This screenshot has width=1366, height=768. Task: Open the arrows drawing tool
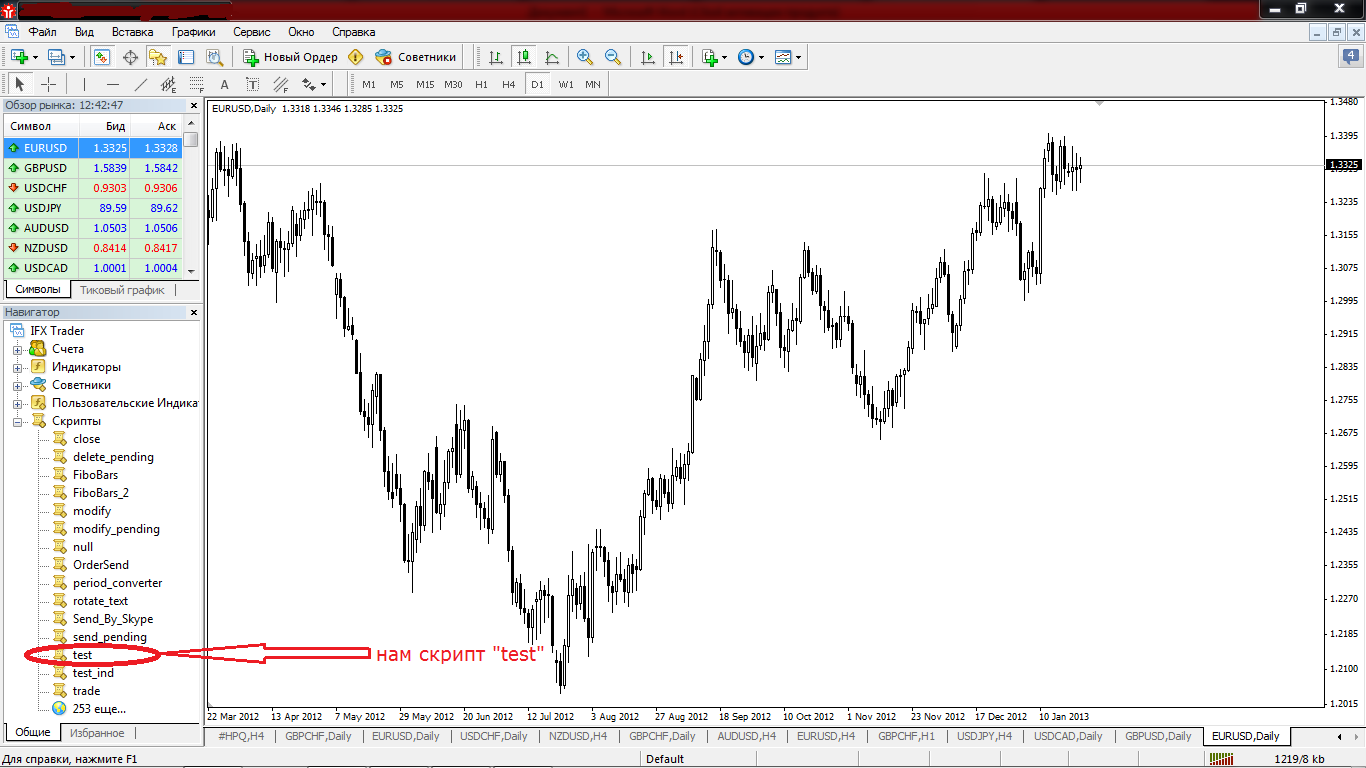coord(309,85)
